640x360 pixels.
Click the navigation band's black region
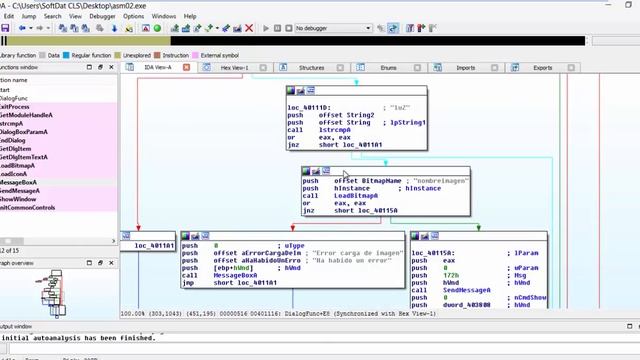pyautogui.click(x=378, y=40)
